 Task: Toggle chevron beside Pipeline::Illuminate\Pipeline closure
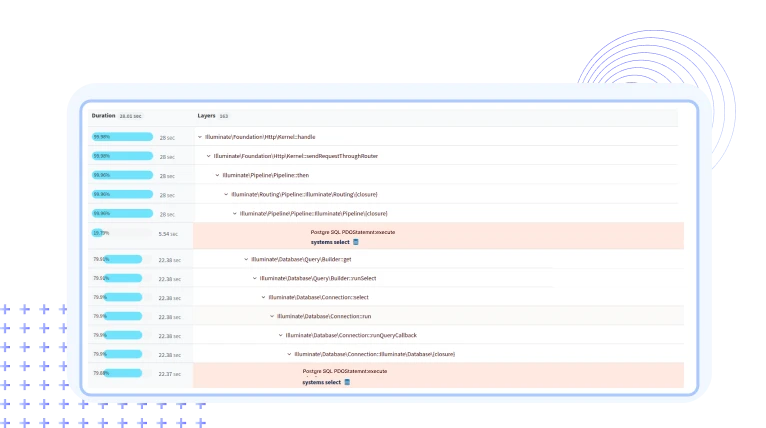234,214
